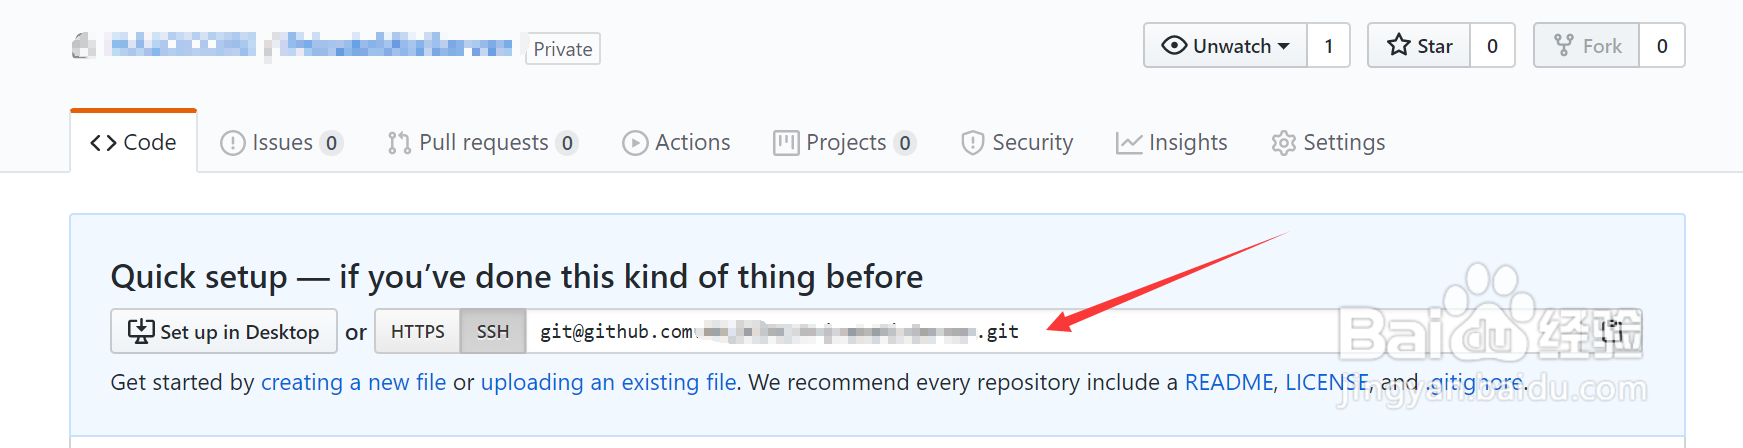Viewport: 1743px width, 448px height.
Task: Open the Projects tab
Action: click(x=845, y=143)
